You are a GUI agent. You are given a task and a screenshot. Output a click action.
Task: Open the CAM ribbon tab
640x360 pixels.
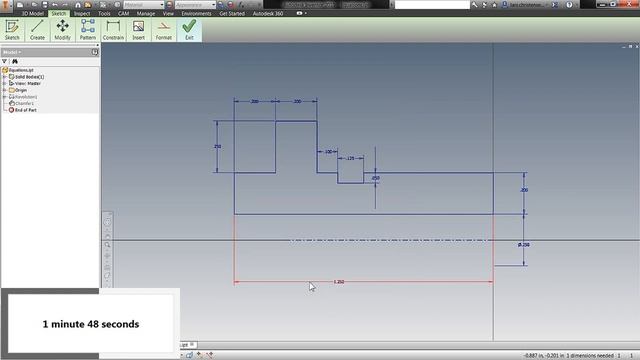123,13
